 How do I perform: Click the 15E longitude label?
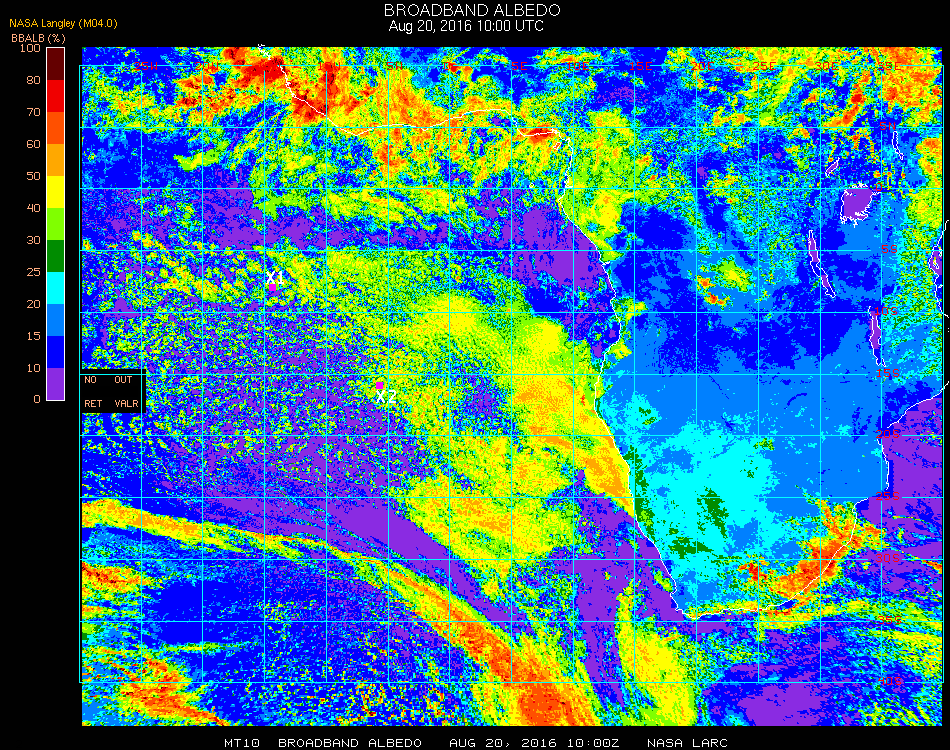coord(640,65)
